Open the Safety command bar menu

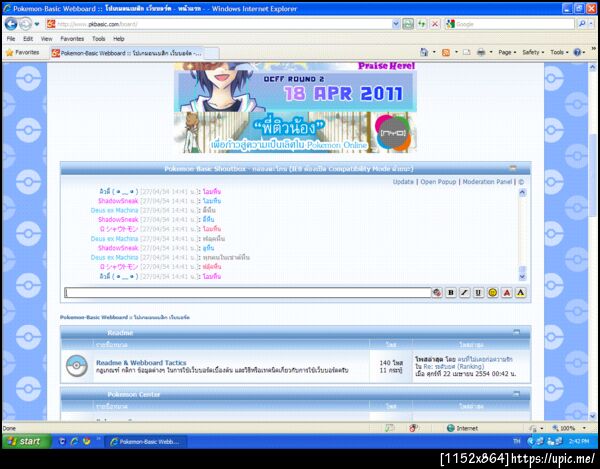(533, 52)
